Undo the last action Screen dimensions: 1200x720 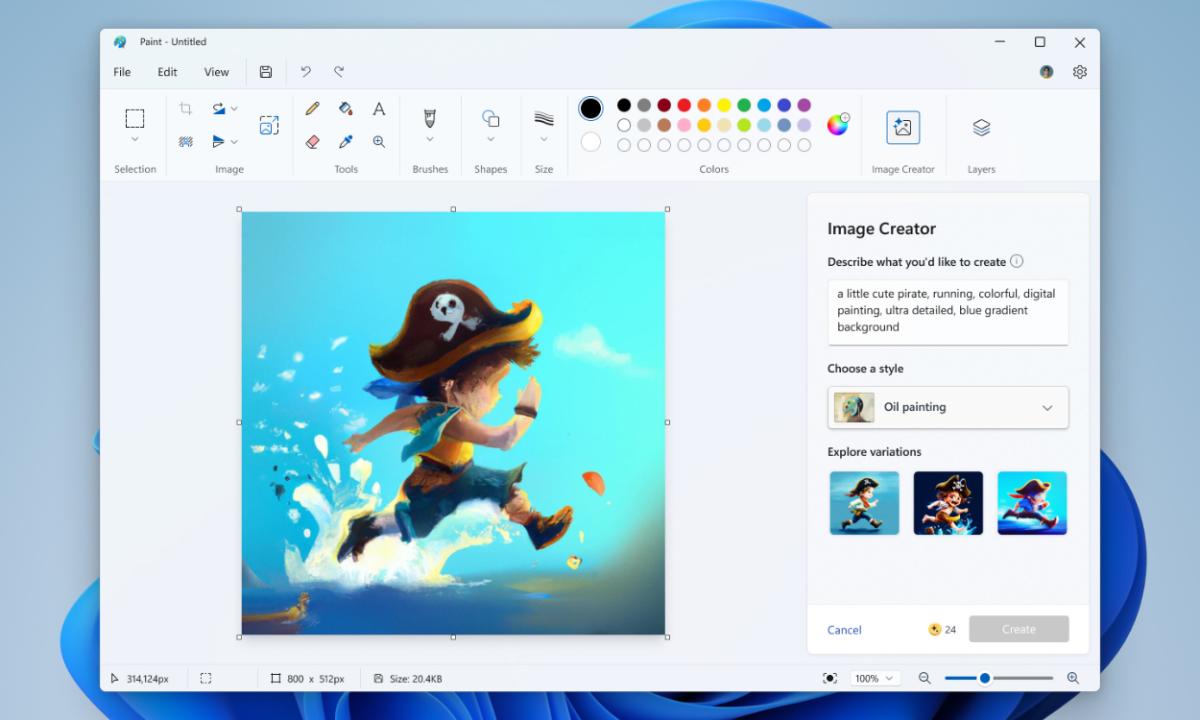point(306,71)
